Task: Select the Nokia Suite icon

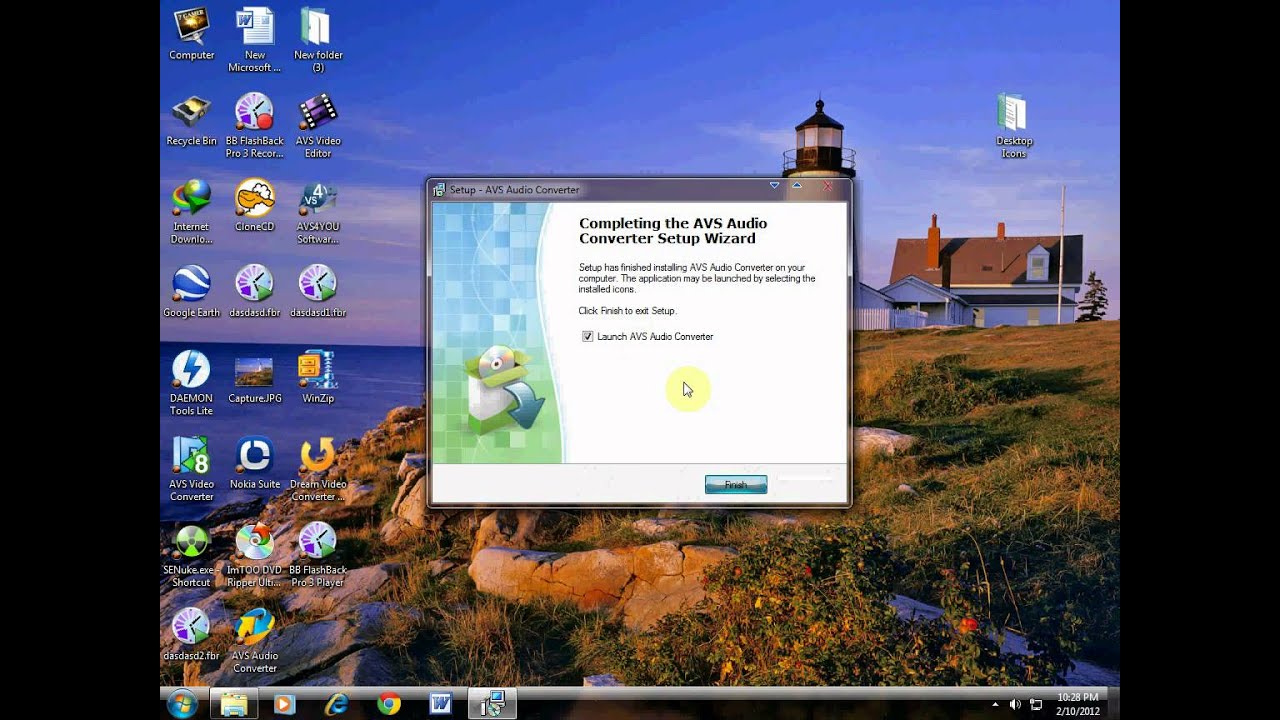Action: [255, 464]
